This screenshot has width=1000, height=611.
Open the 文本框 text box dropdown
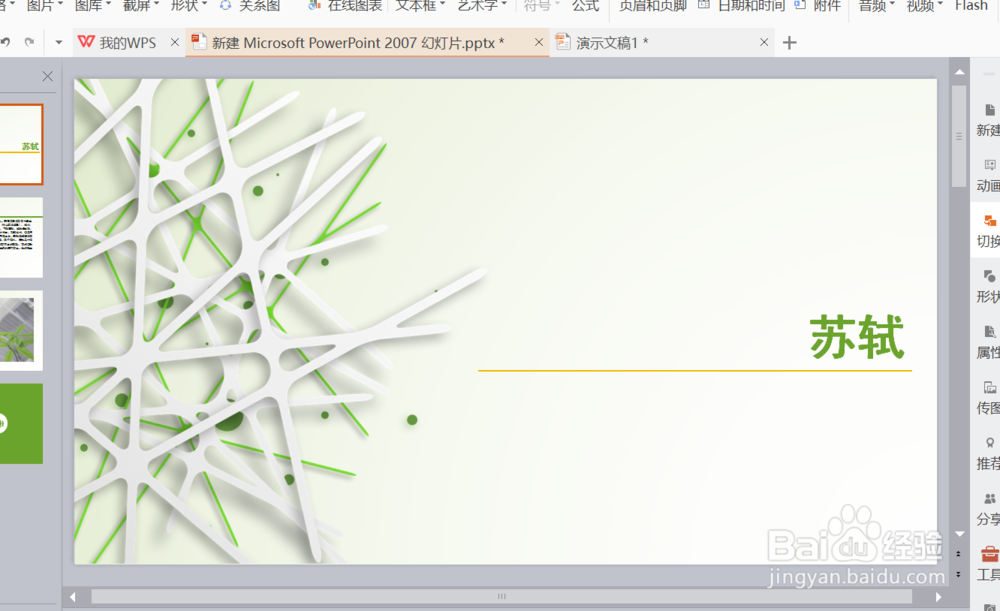420,6
